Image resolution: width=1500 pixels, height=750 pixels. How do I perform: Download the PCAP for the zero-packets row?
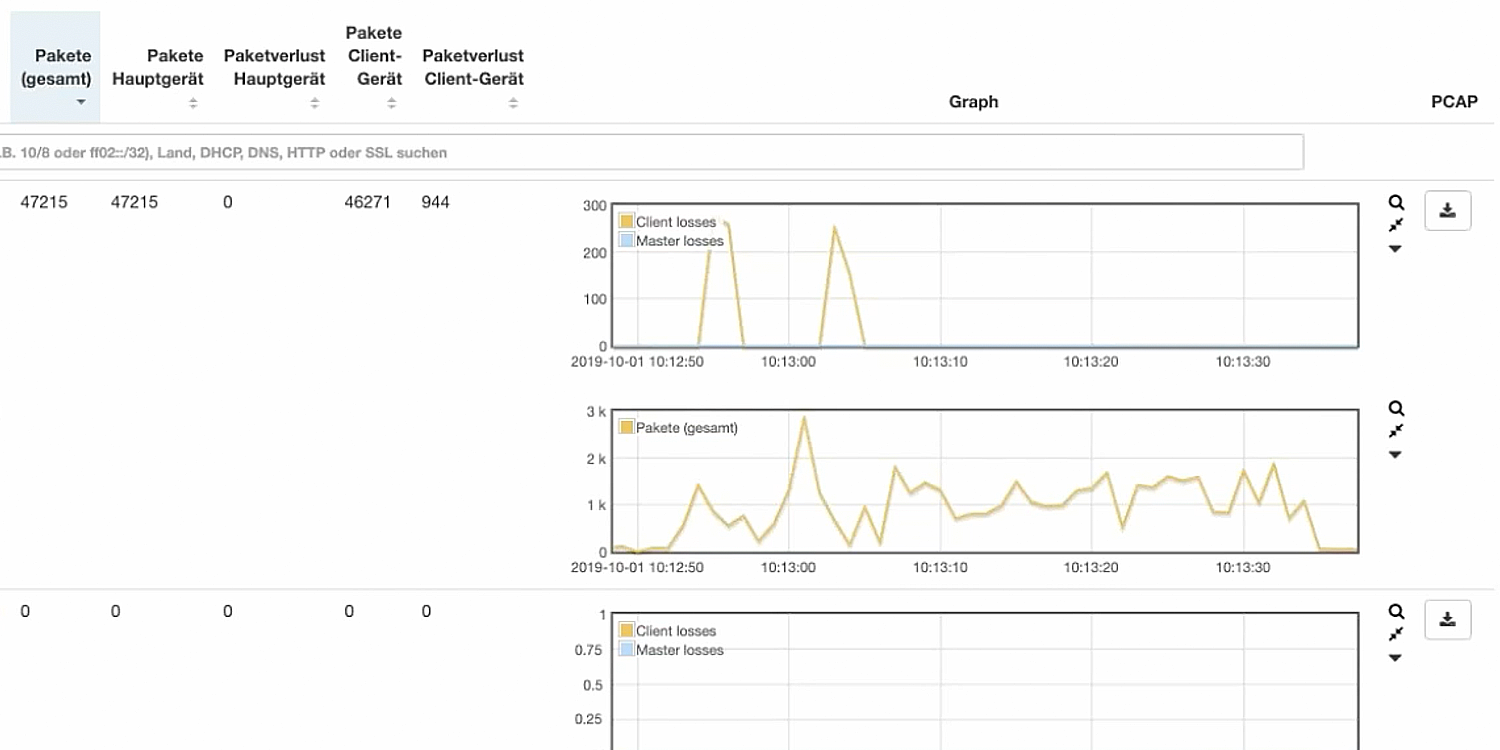tap(1447, 620)
